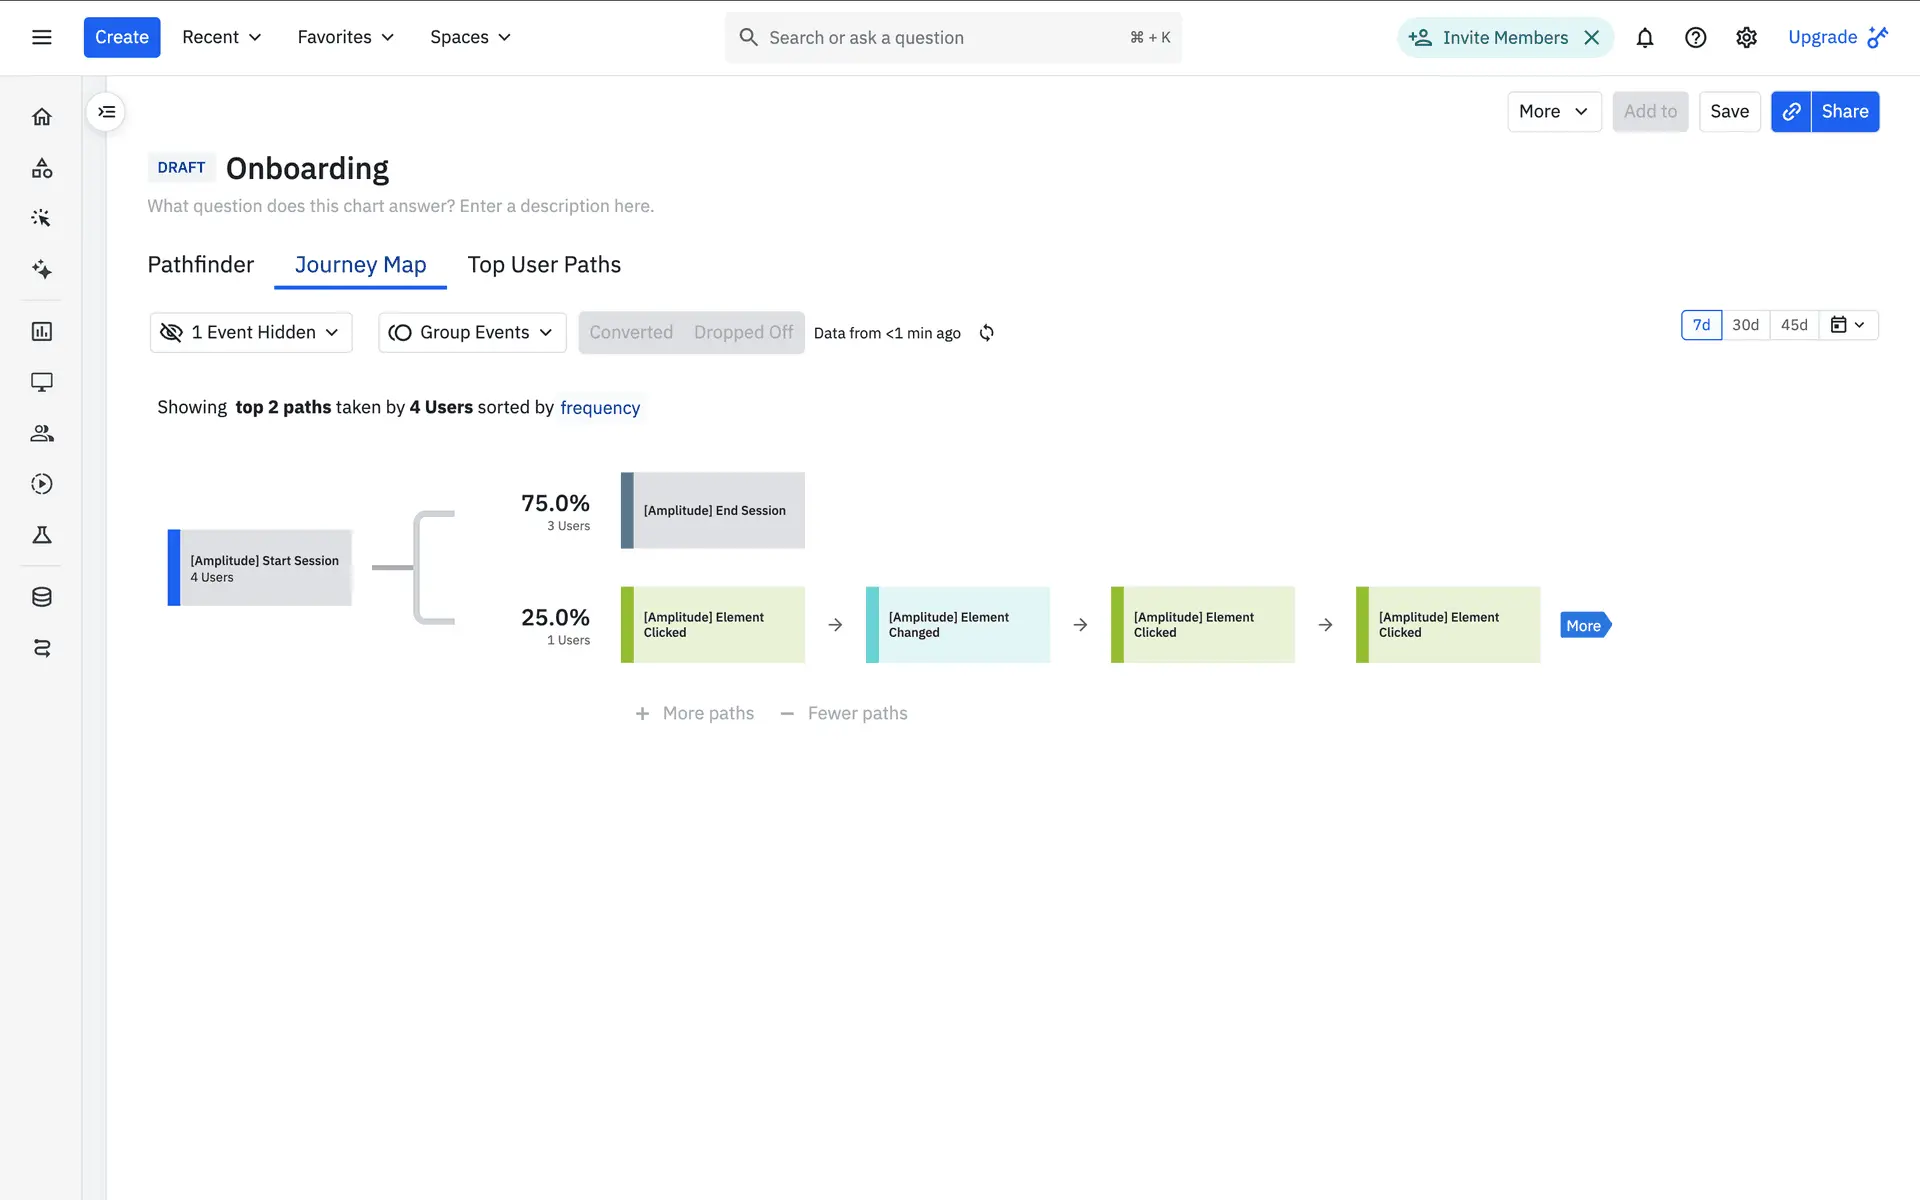Click the copy link icon beside Share

[1791, 112]
